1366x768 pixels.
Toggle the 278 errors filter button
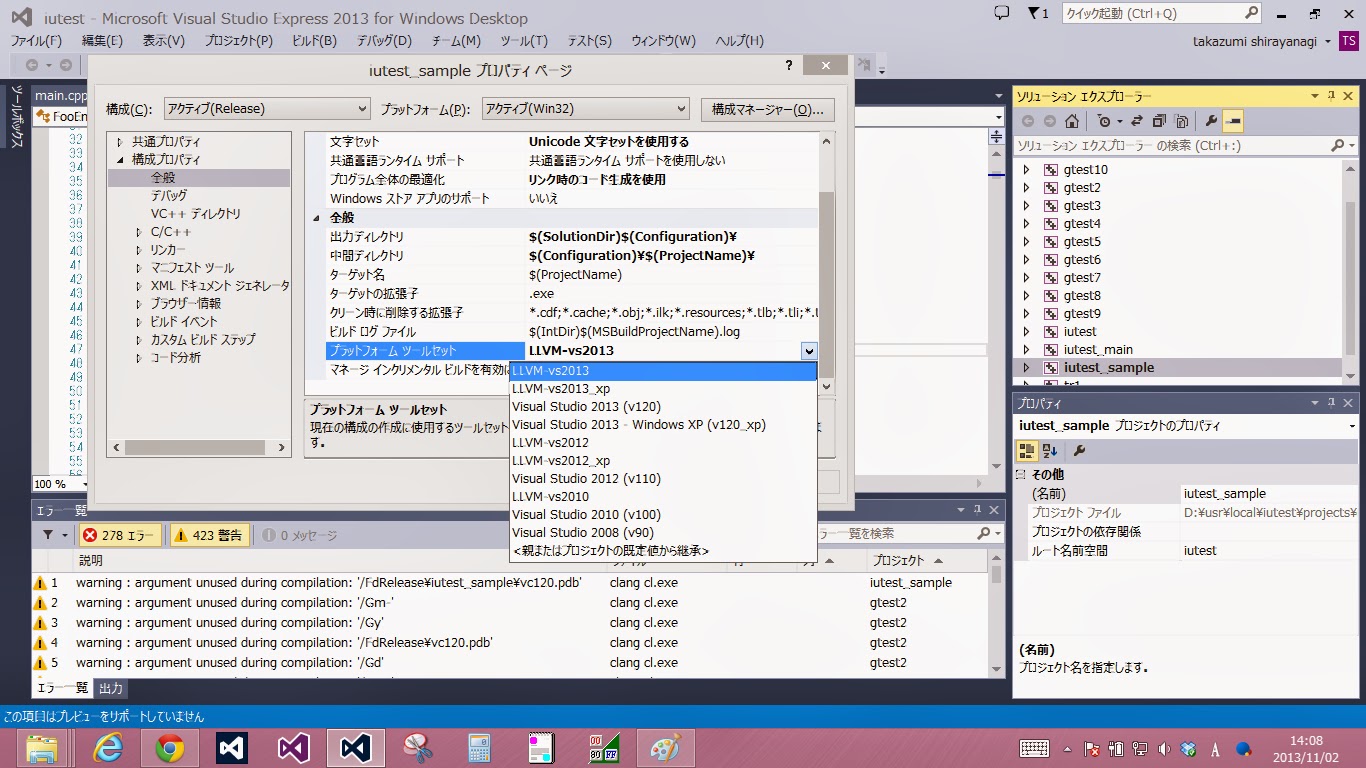click(120, 535)
